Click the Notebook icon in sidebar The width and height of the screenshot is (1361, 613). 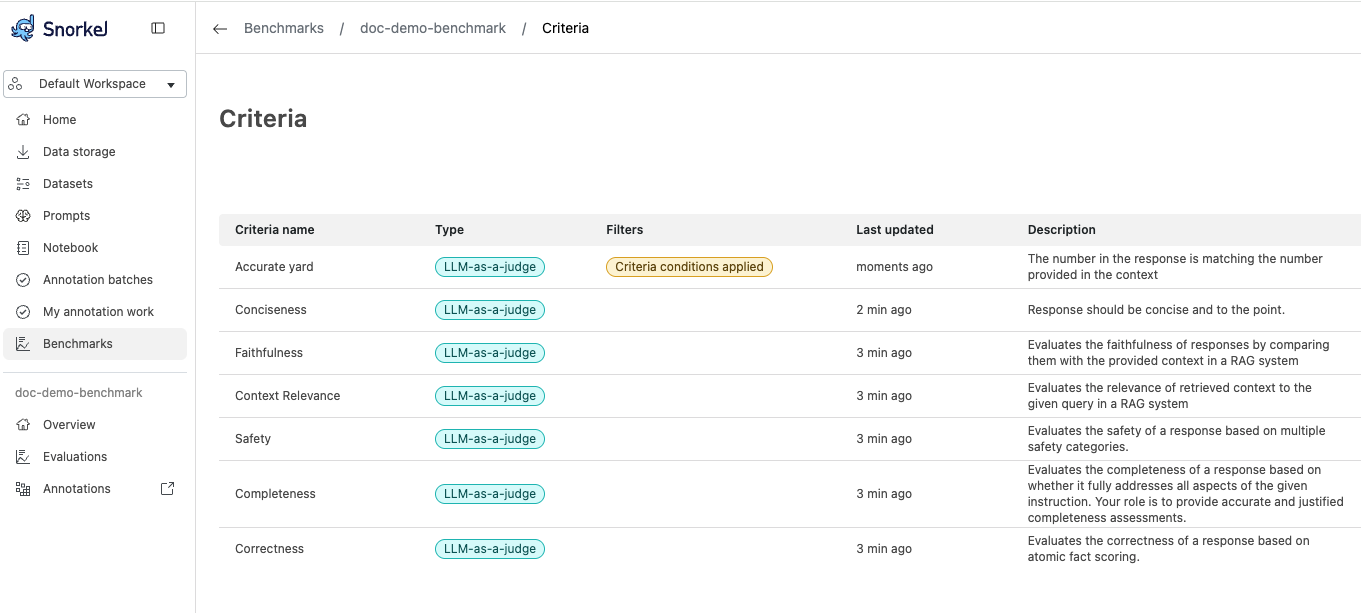click(x=23, y=248)
